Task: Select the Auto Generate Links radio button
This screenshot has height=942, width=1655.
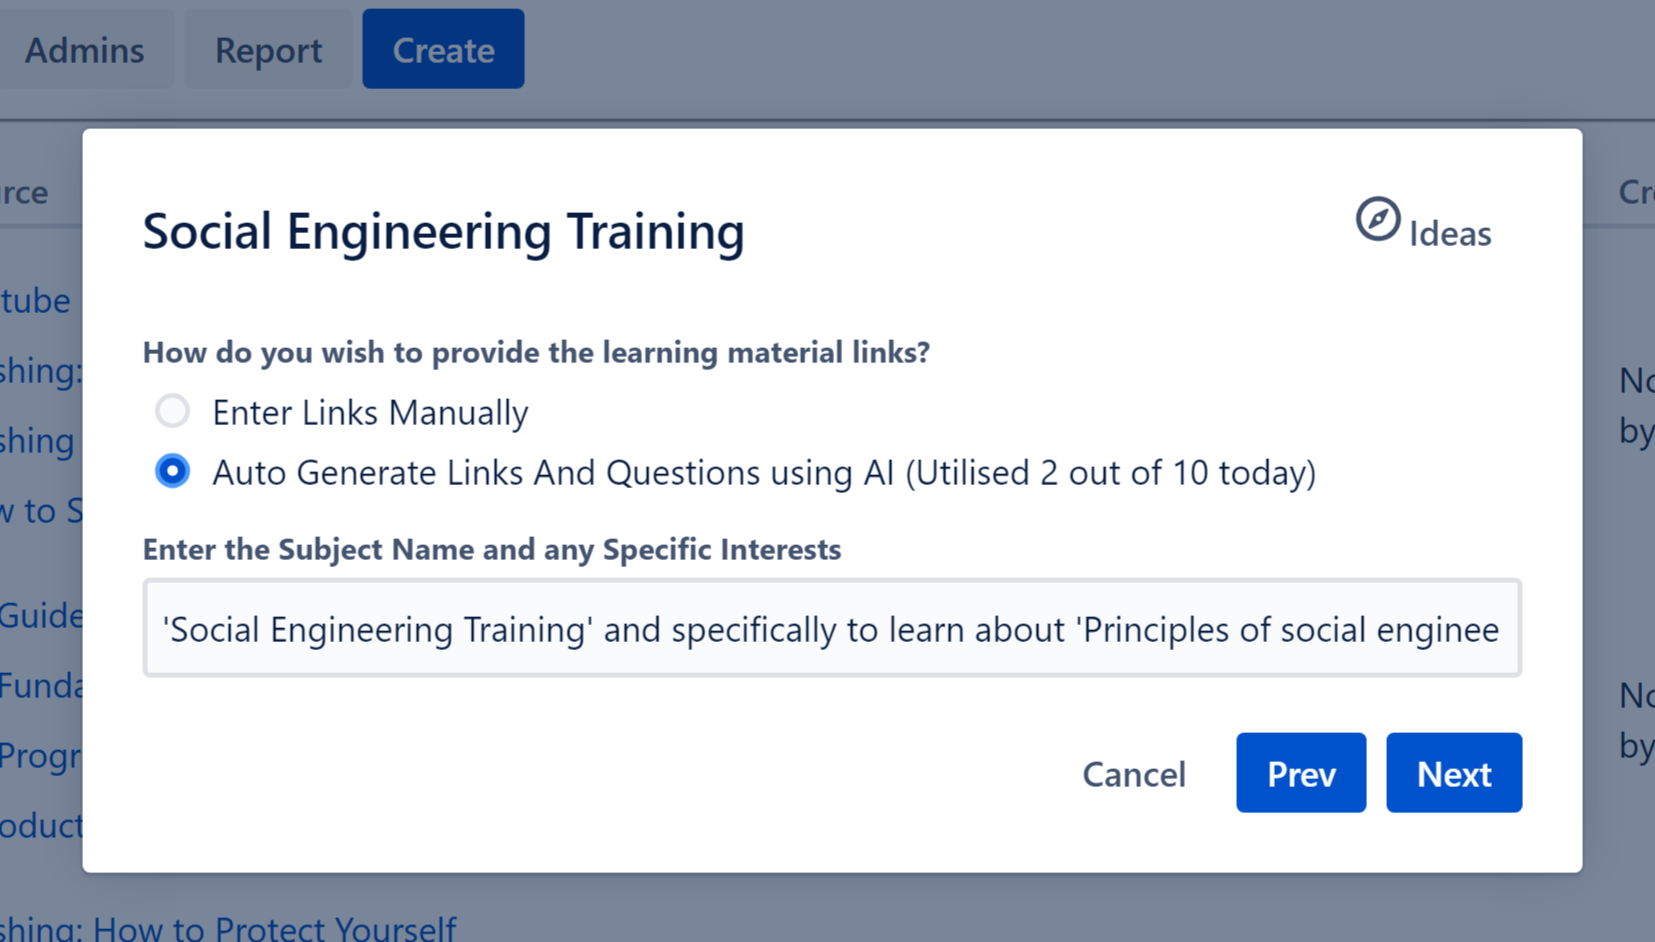Action: (x=172, y=471)
